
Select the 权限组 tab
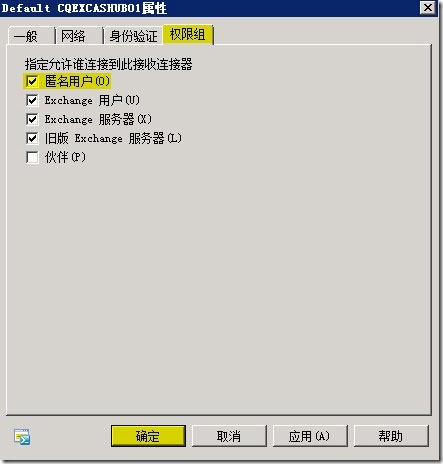188,34
